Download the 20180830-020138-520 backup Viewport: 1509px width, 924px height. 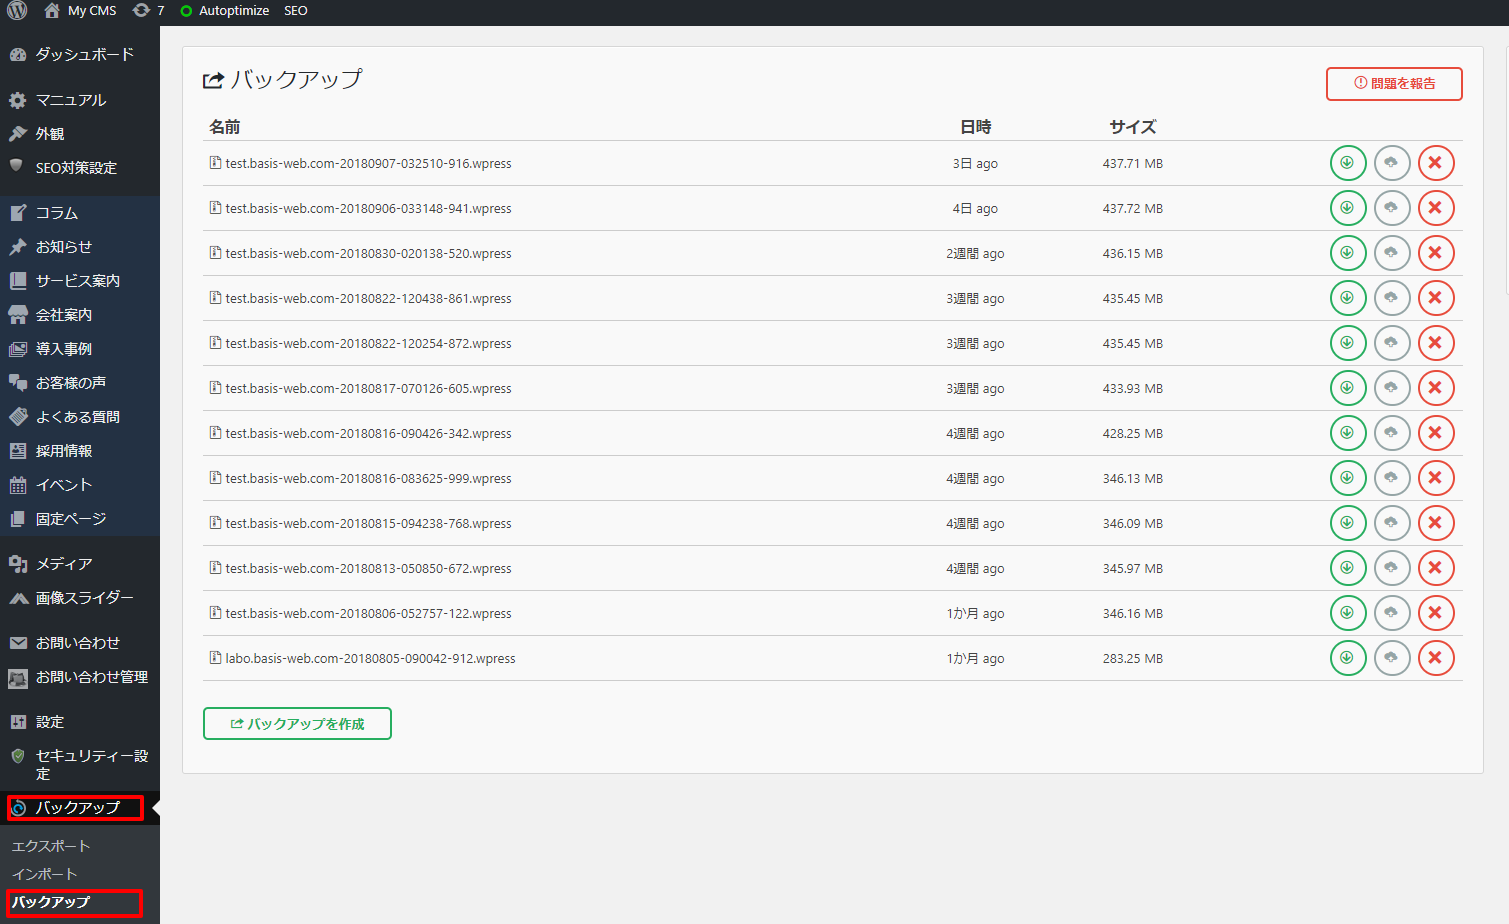click(1348, 253)
